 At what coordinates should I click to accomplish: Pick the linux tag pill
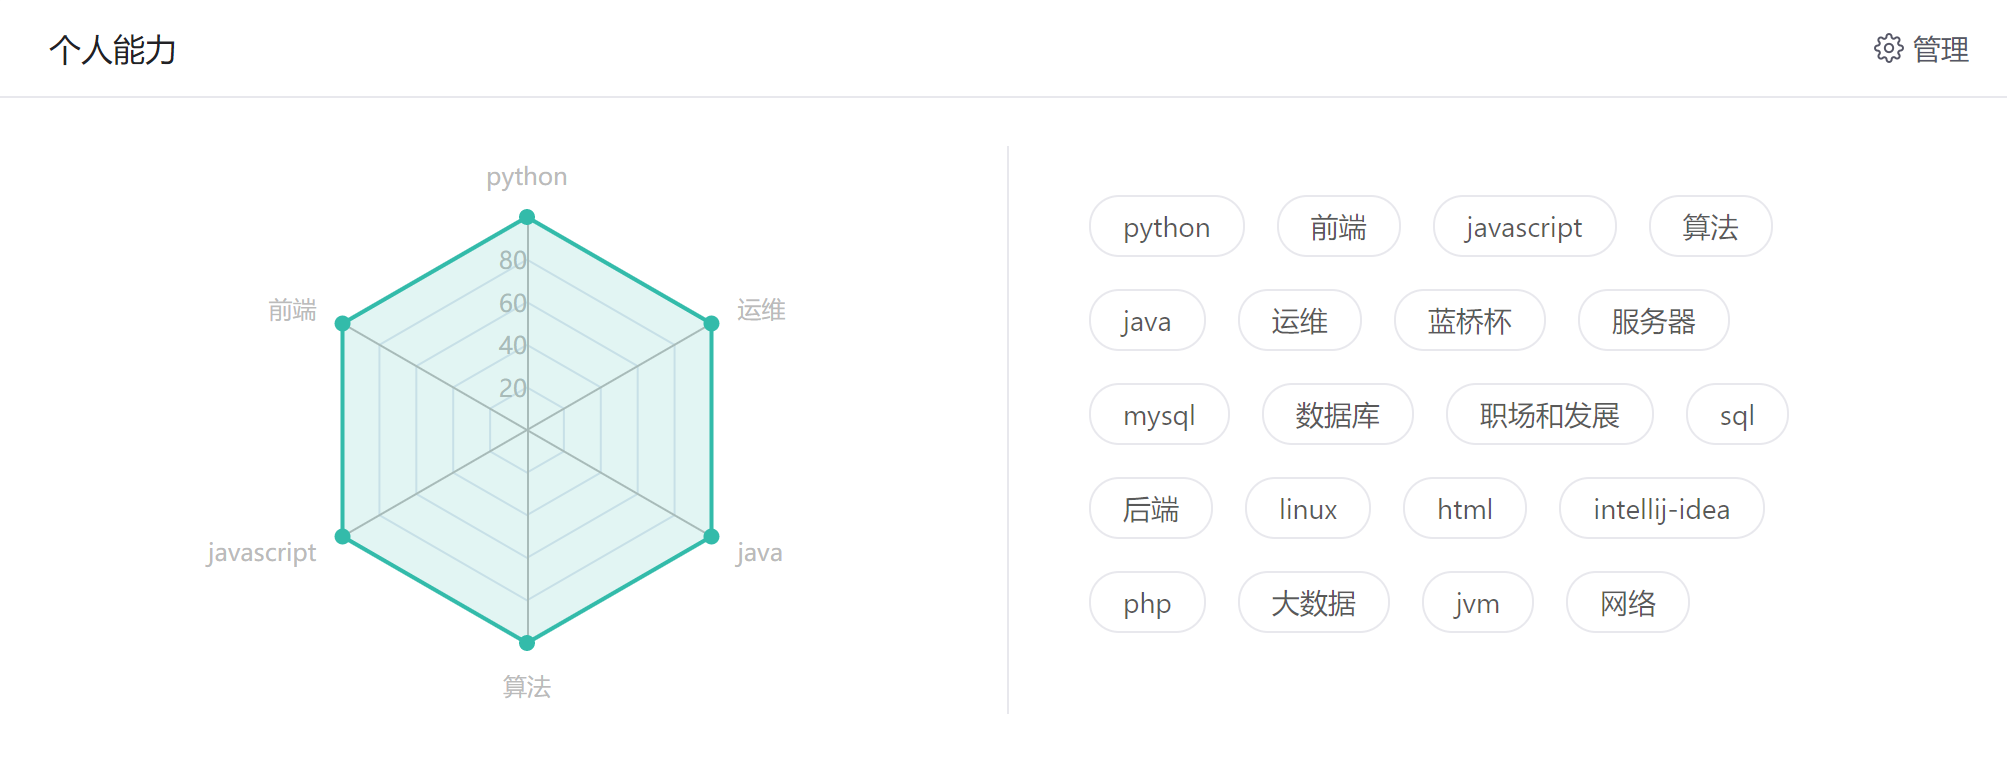[x=1307, y=509]
